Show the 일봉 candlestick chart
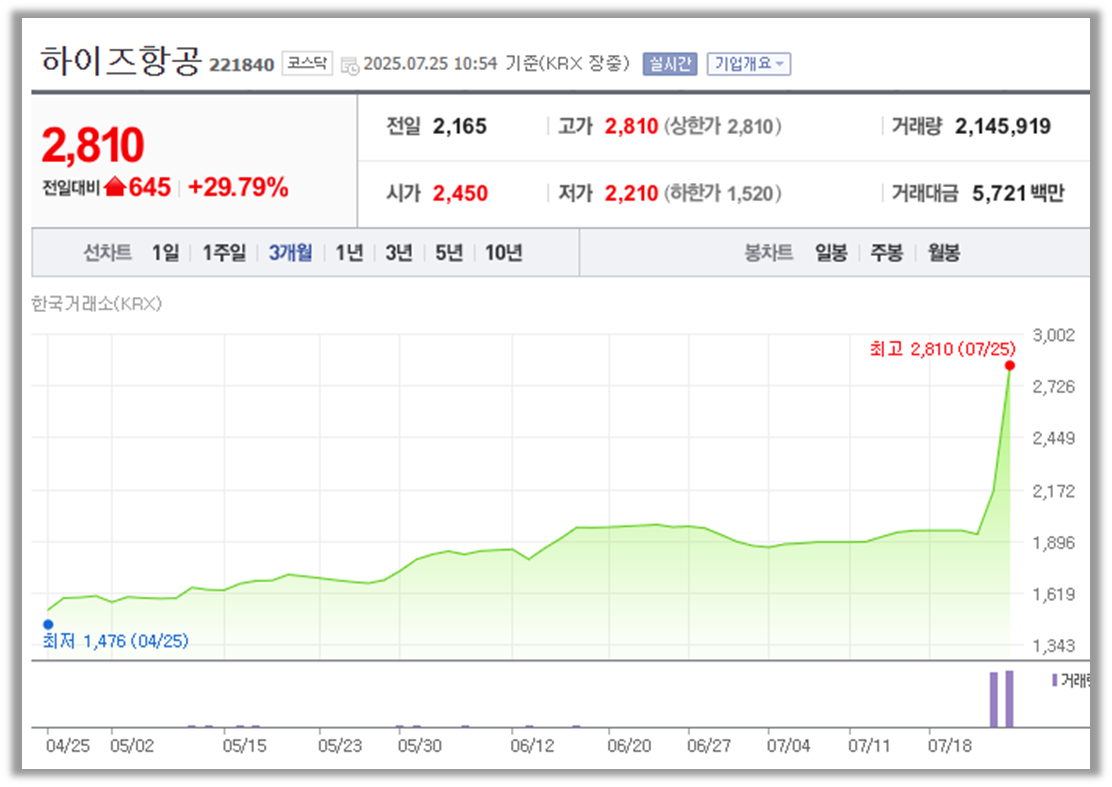Screen dimensions: 1112x787 pos(830,252)
